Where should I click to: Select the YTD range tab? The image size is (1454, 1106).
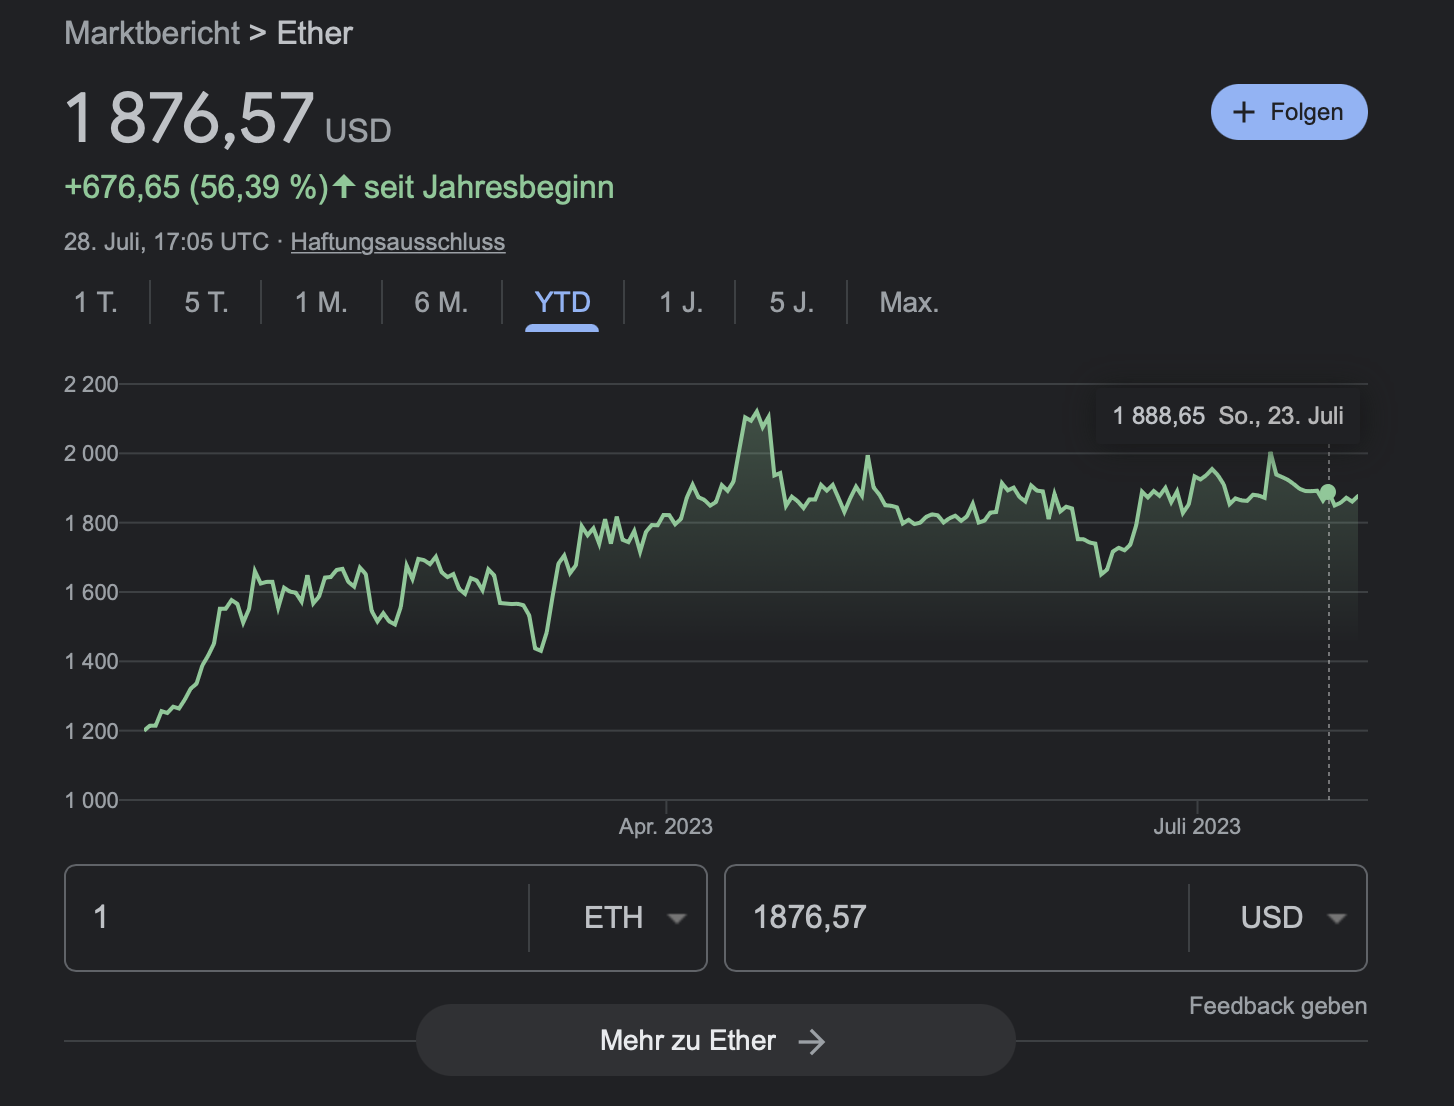tap(562, 302)
